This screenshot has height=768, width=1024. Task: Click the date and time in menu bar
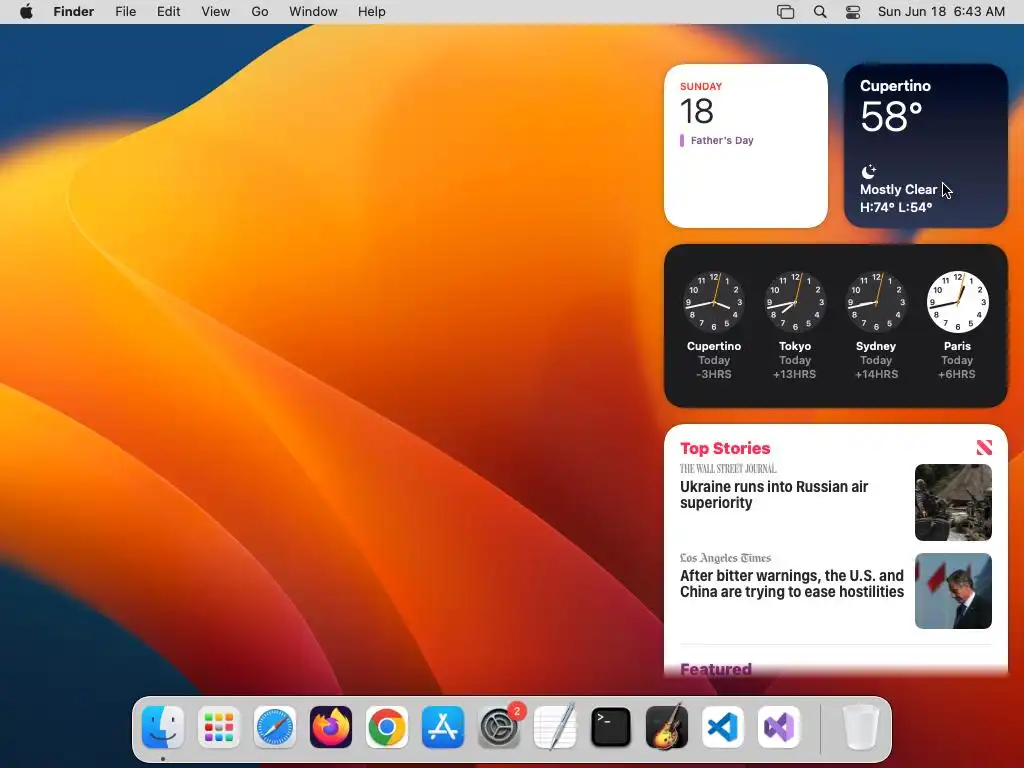pyautogui.click(x=941, y=12)
